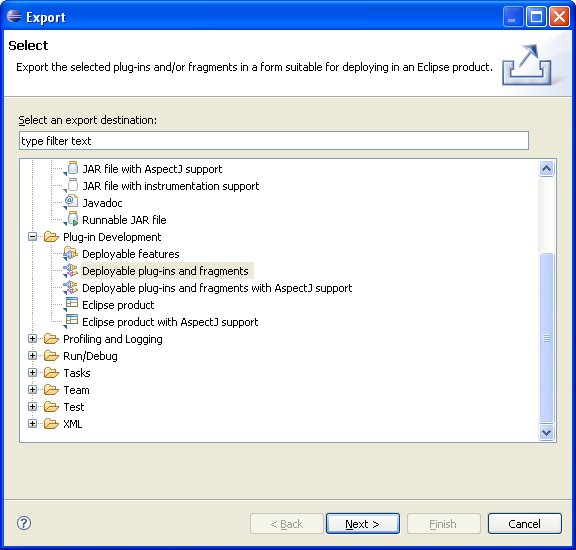This screenshot has width=576, height=550.
Task: Click the Deployable features icon
Action: tap(70, 254)
